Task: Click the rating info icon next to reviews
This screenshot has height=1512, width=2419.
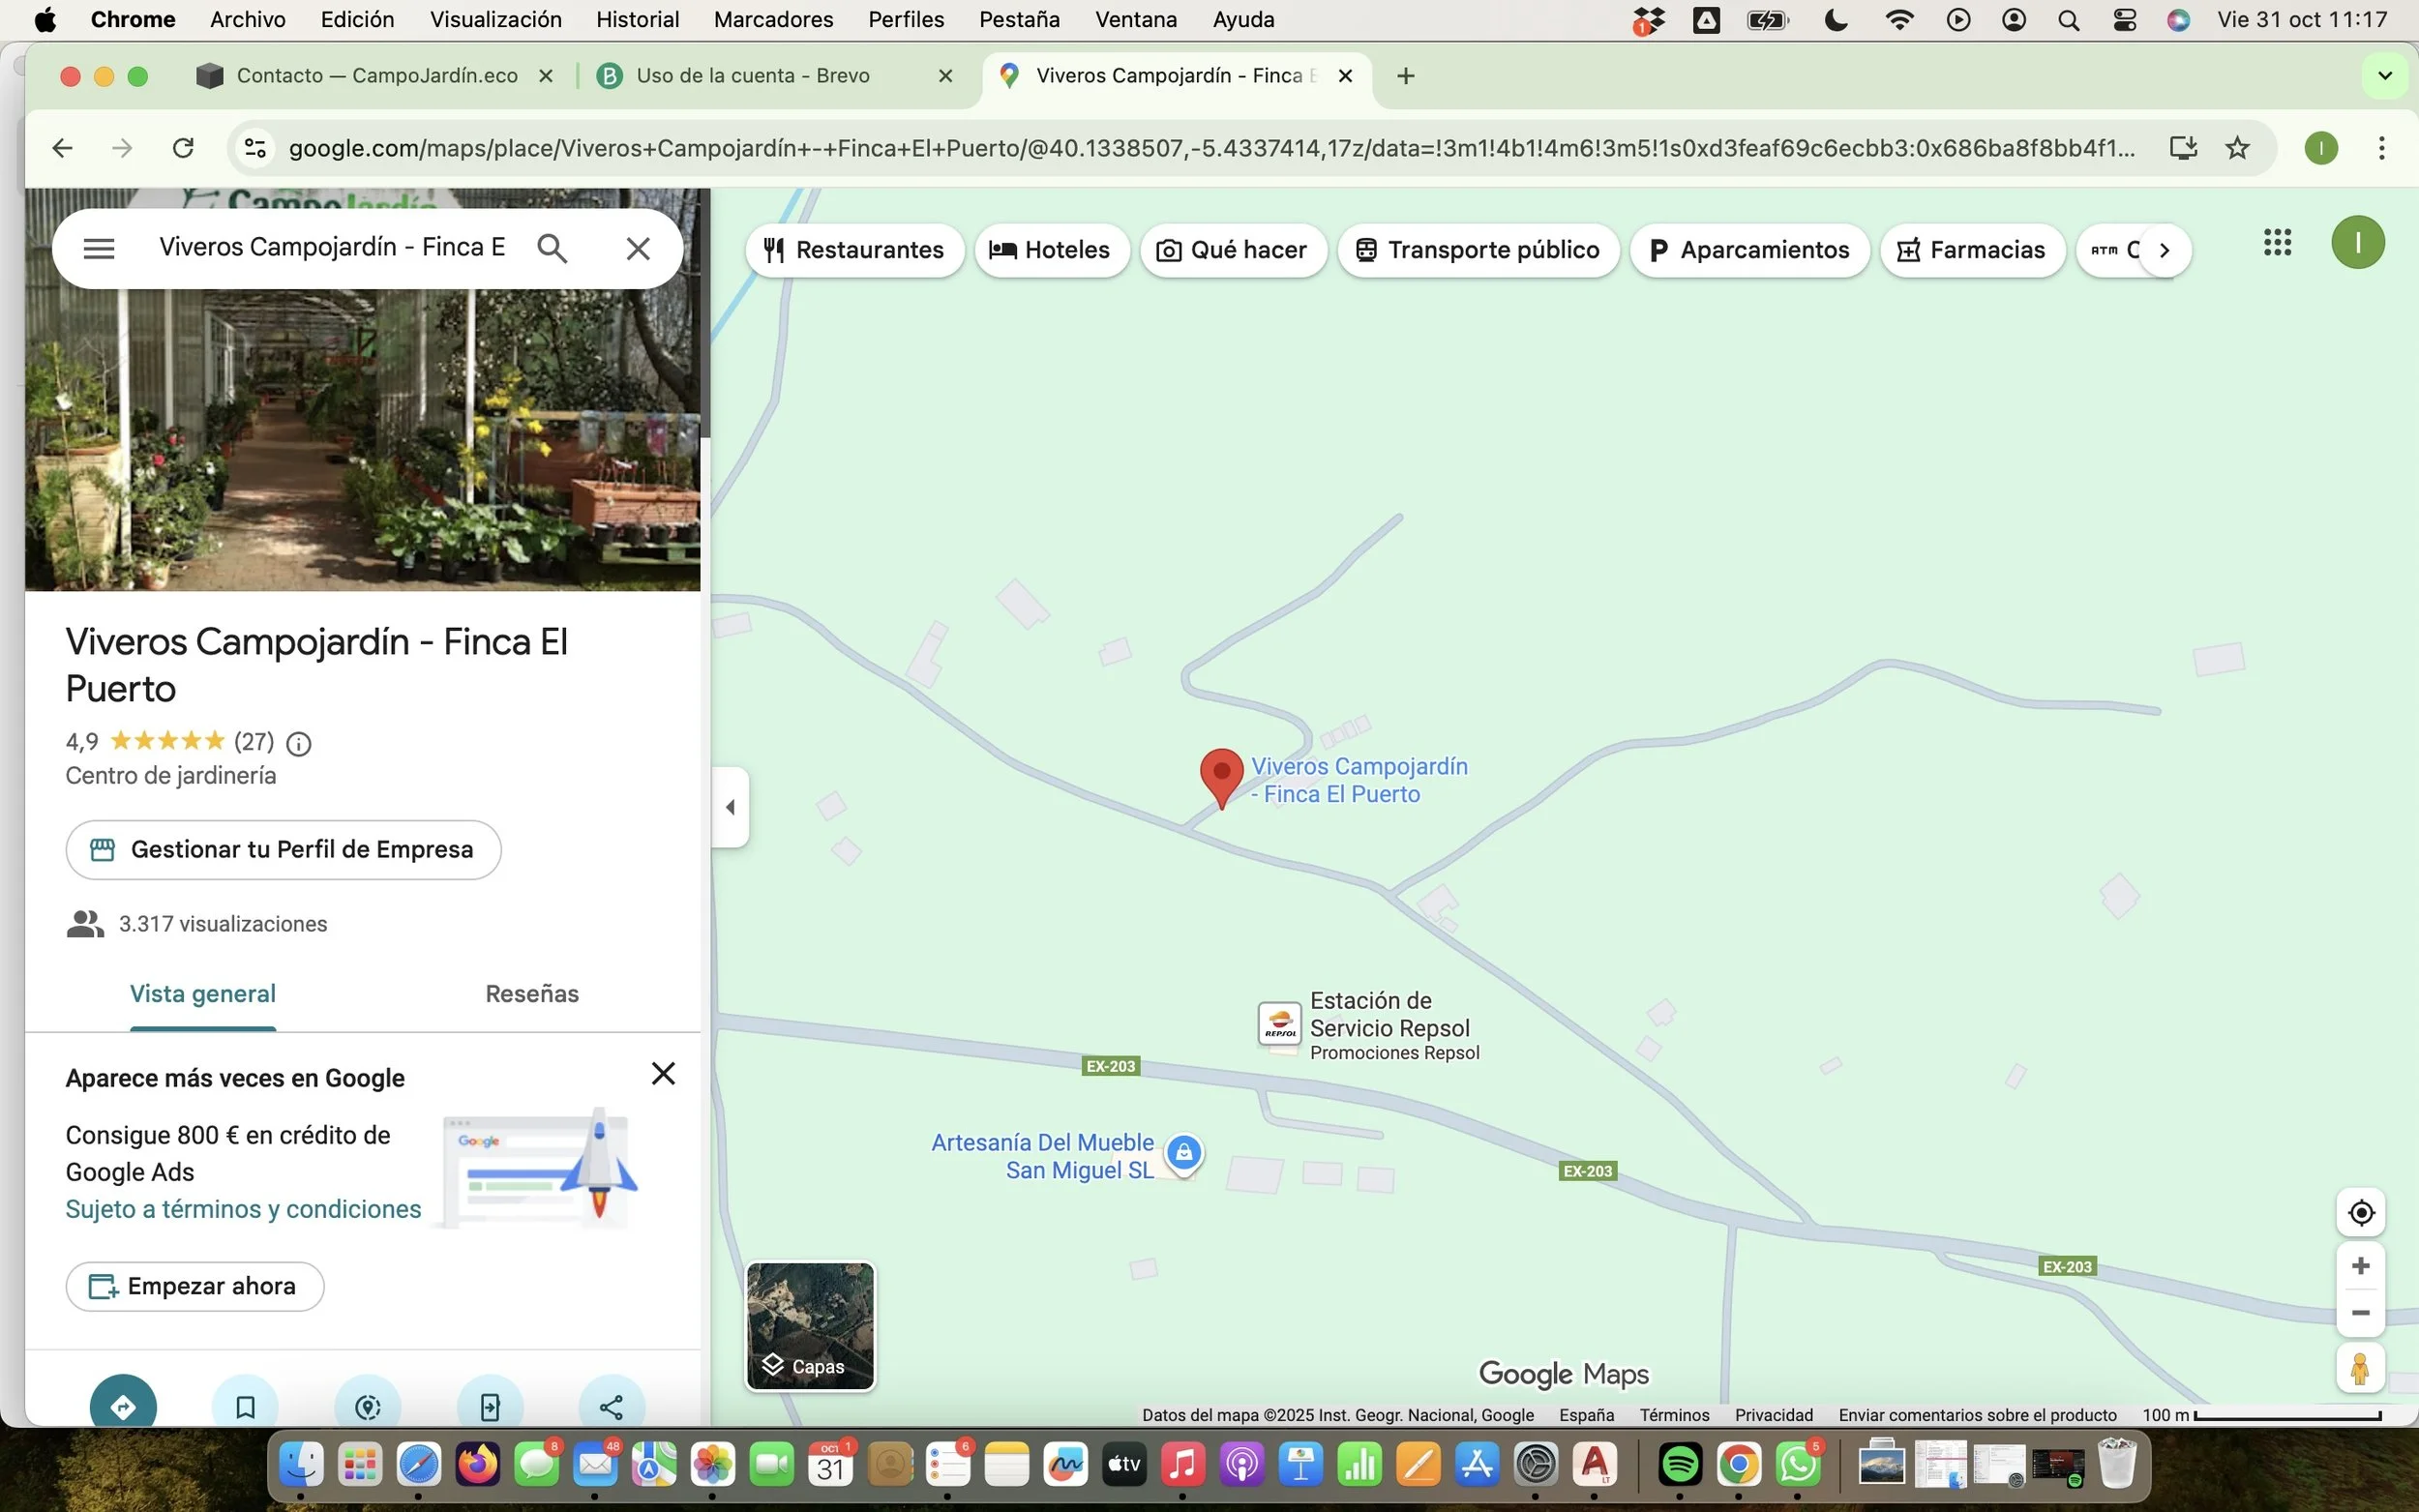Action: 298,743
